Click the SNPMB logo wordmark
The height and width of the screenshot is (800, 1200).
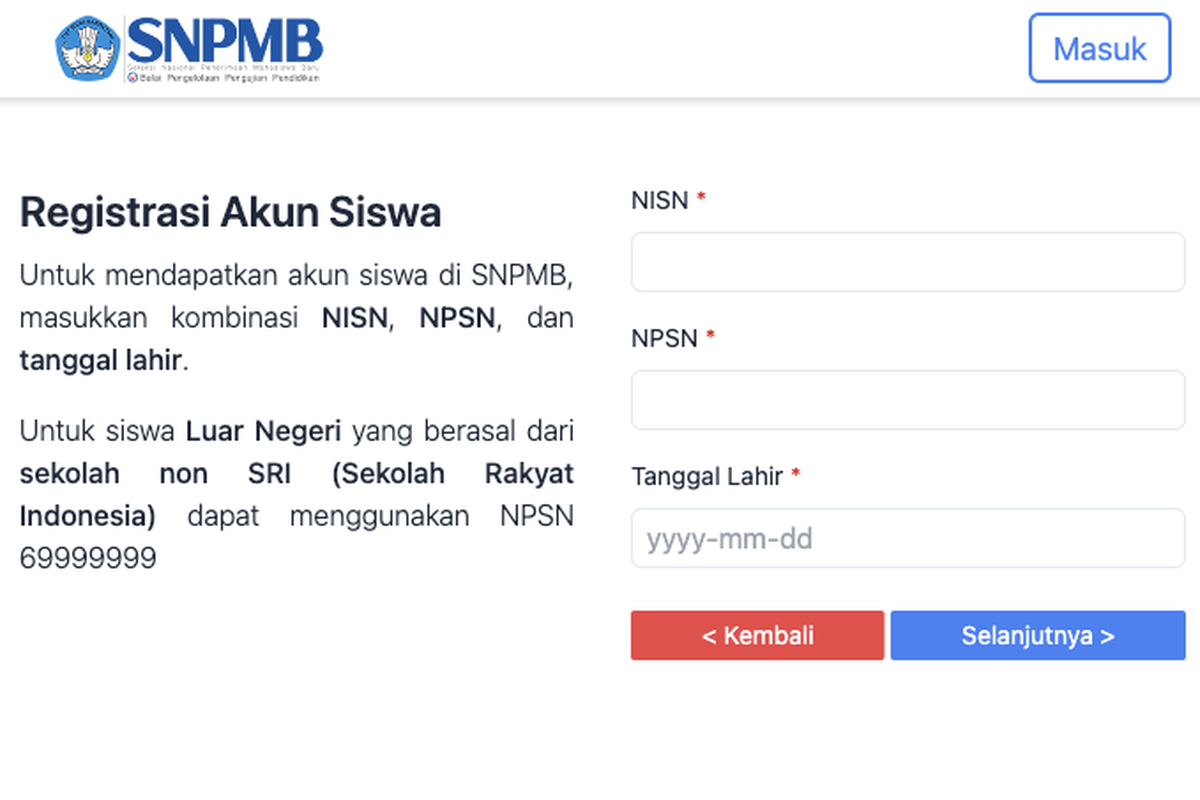pos(225,41)
